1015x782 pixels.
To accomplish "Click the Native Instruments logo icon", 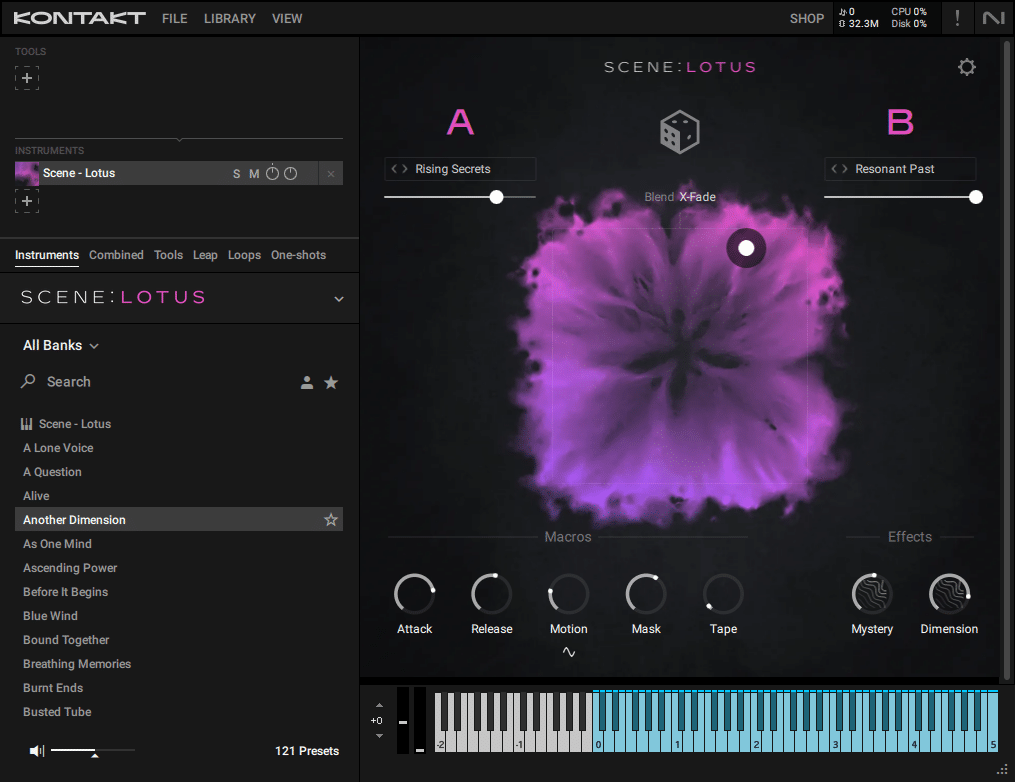I will 993,18.
